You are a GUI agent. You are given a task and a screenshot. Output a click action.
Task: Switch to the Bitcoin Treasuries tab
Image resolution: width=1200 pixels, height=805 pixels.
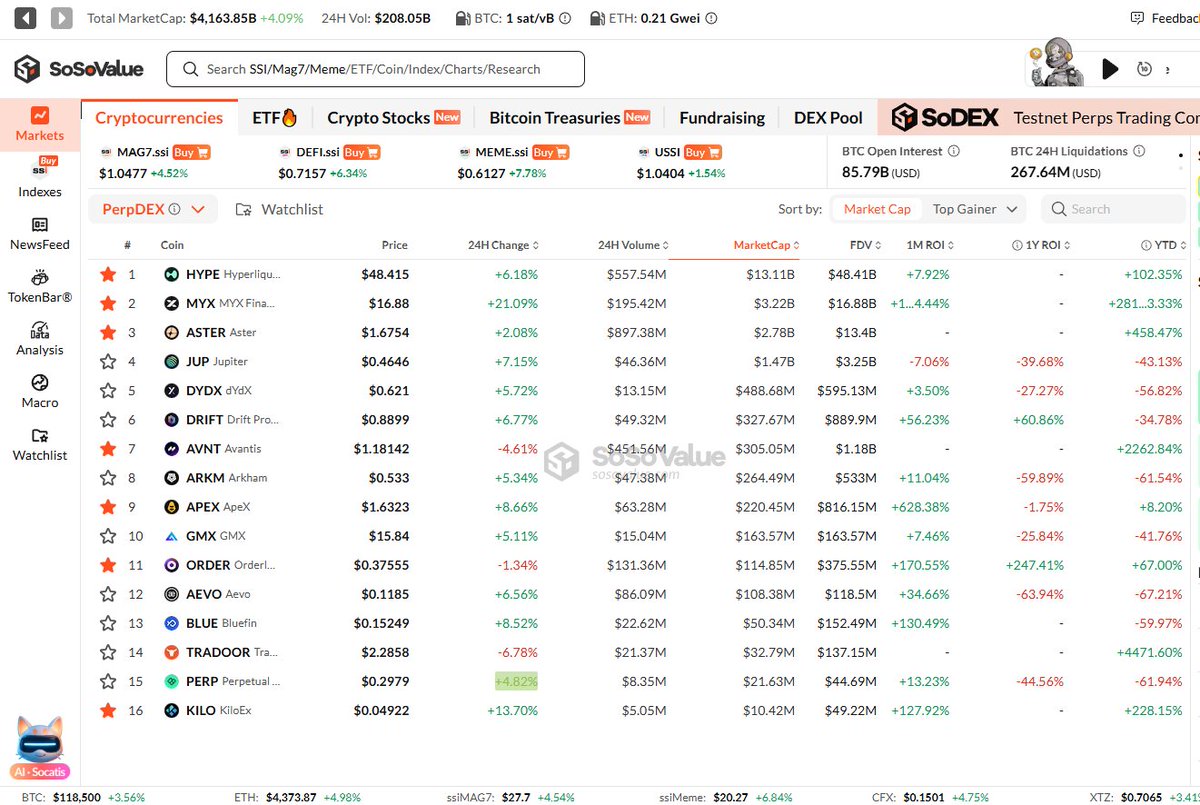coord(569,117)
